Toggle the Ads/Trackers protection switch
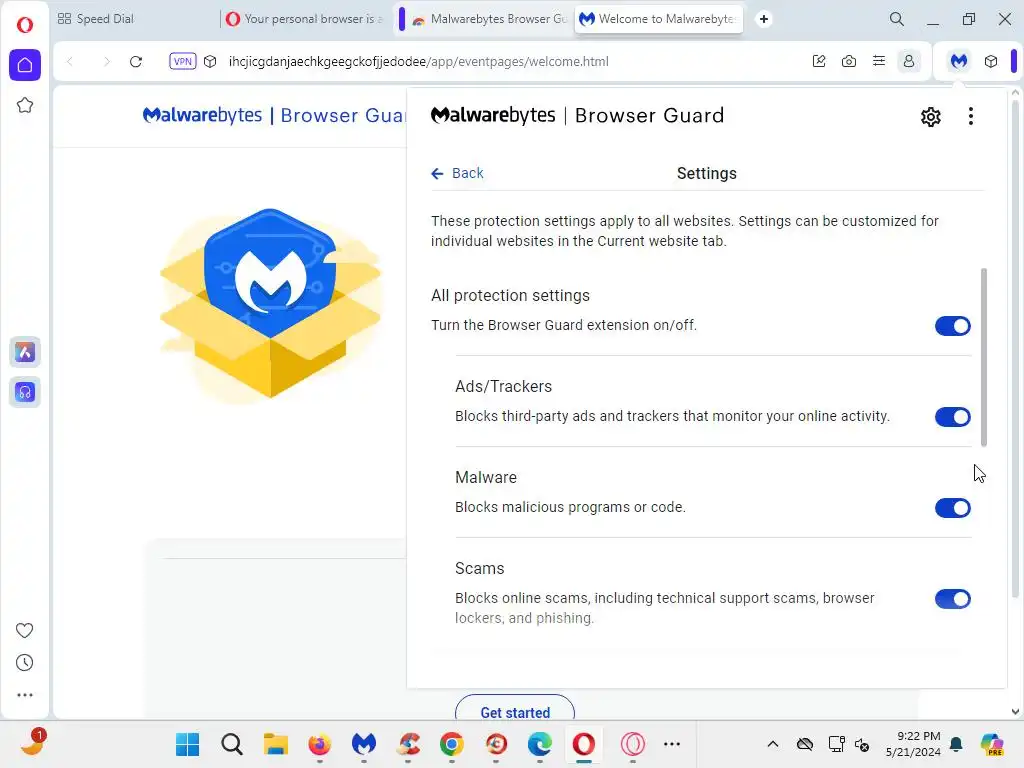Image resolution: width=1024 pixels, height=768 pixels. click(x=953, y=417)
